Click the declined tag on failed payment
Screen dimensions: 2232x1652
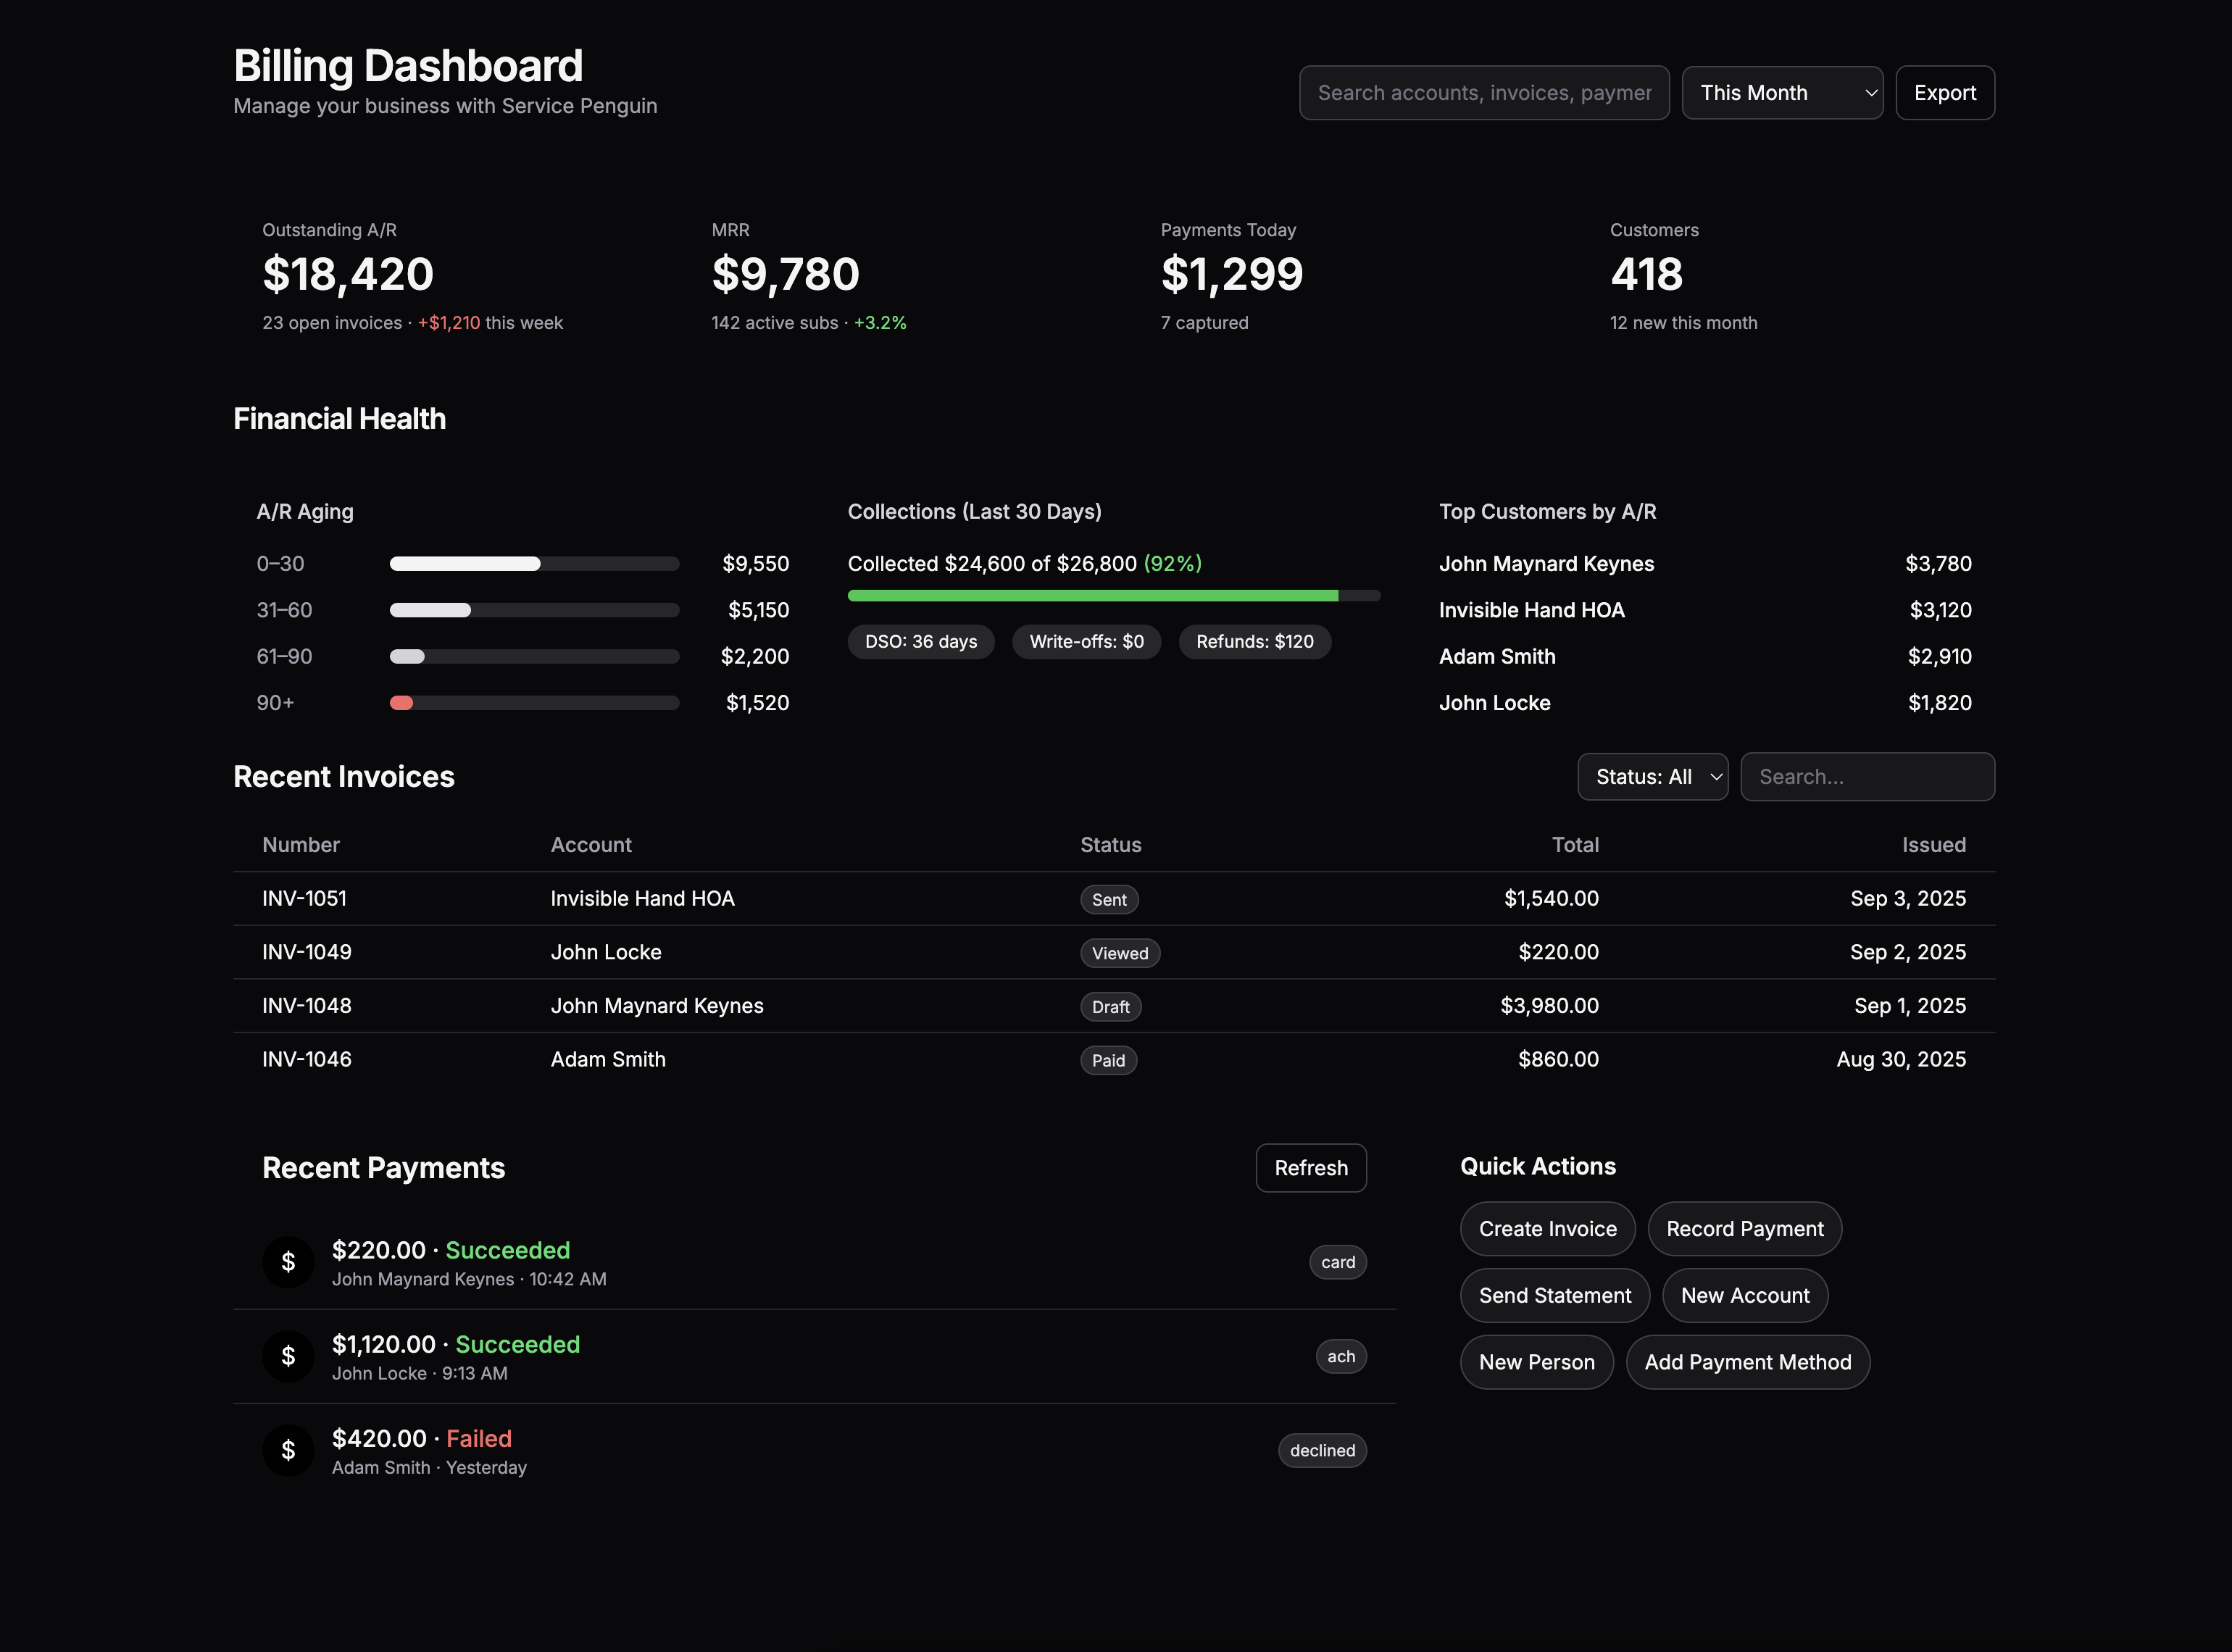click(x=1321, y=1451)
